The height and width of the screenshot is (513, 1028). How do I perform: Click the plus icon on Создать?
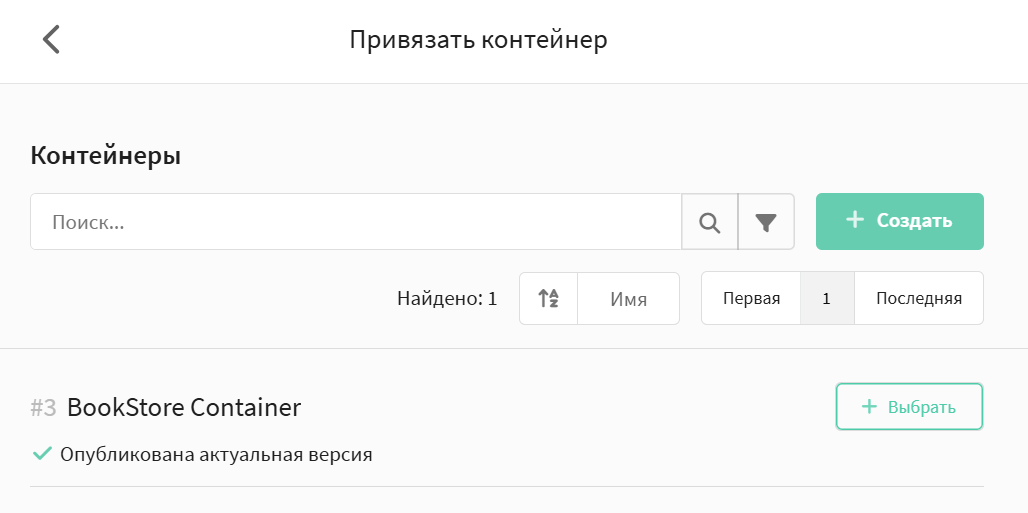pos(855,220)
